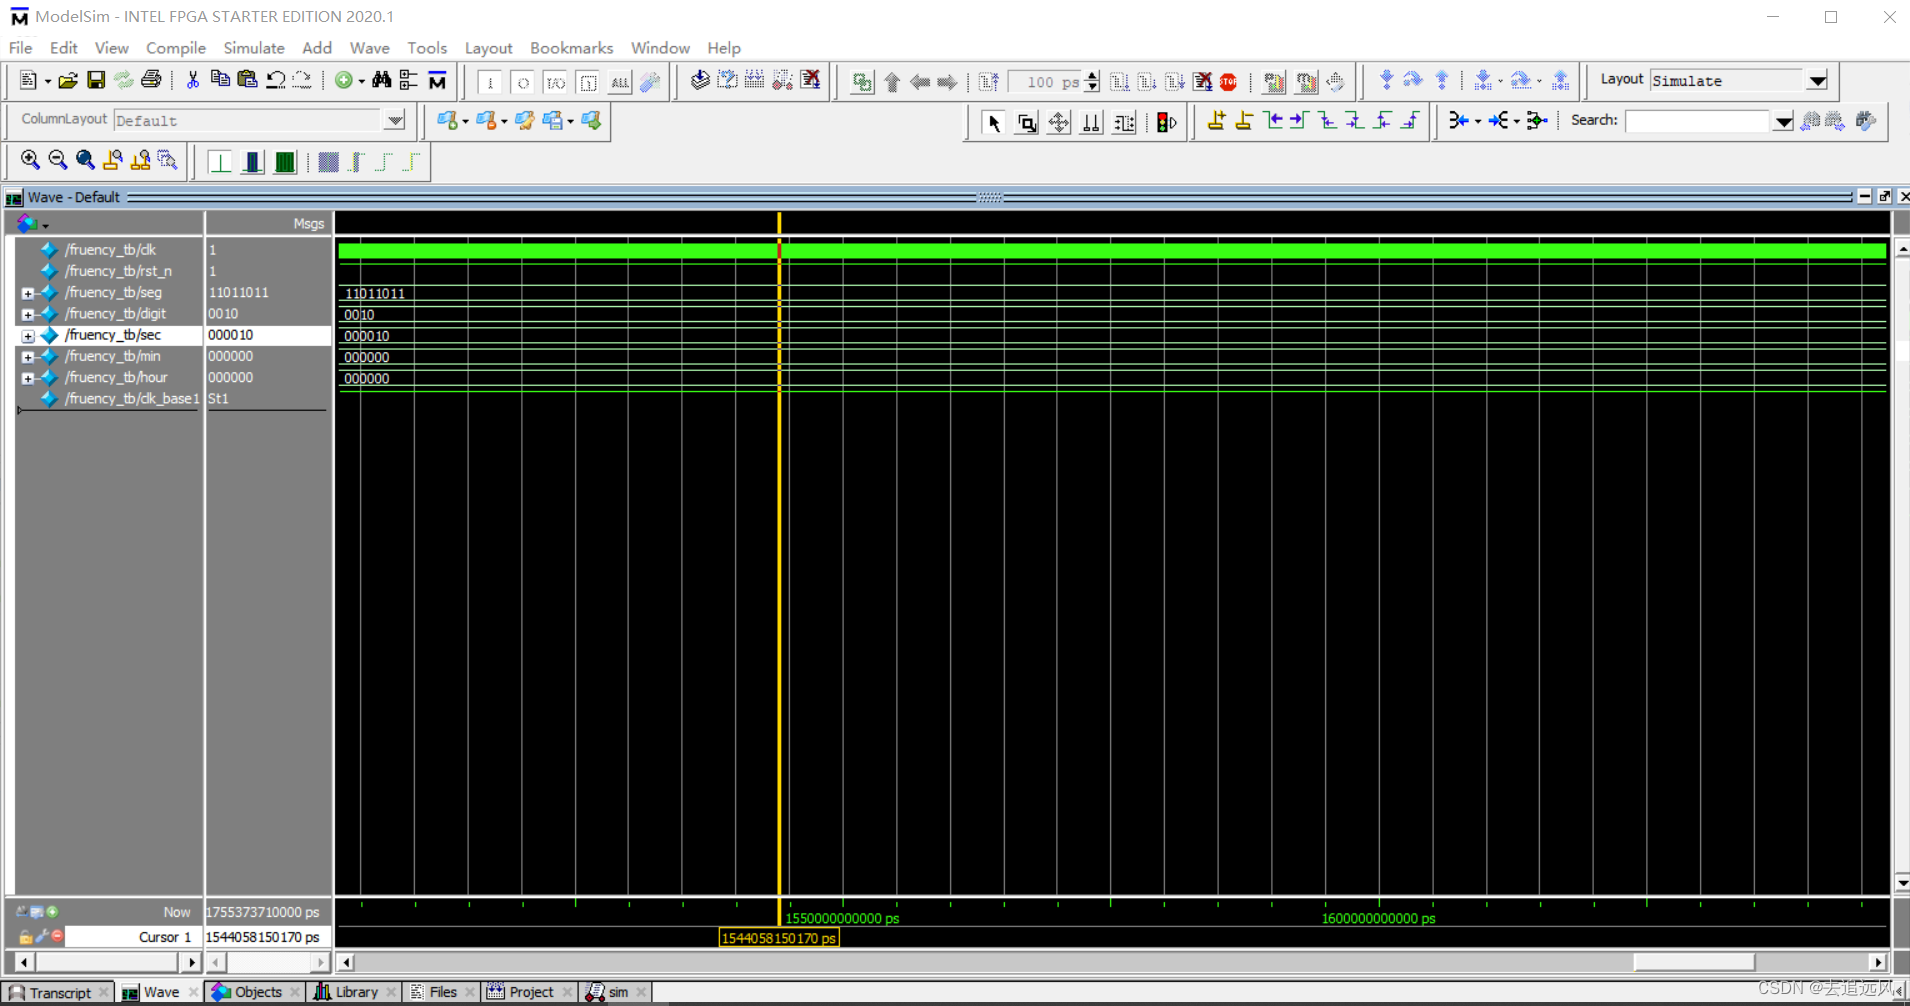Expand the /fruency_tb/seg signal
Viewport: 1910px width, 1006px height.
pos(28,293)
